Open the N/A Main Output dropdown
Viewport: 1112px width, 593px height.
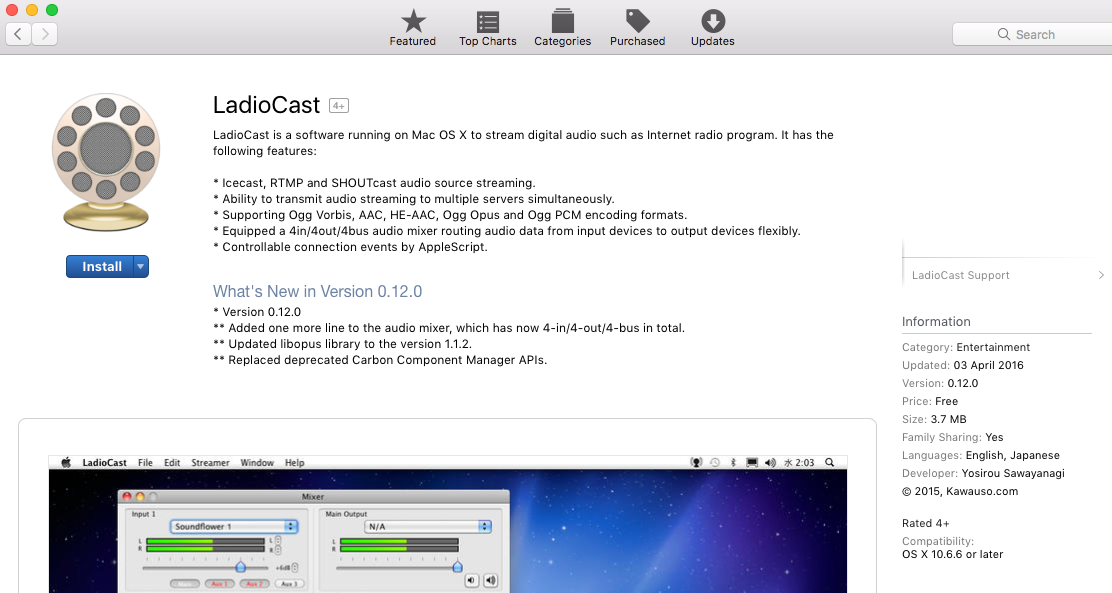(x=428, y=526)
